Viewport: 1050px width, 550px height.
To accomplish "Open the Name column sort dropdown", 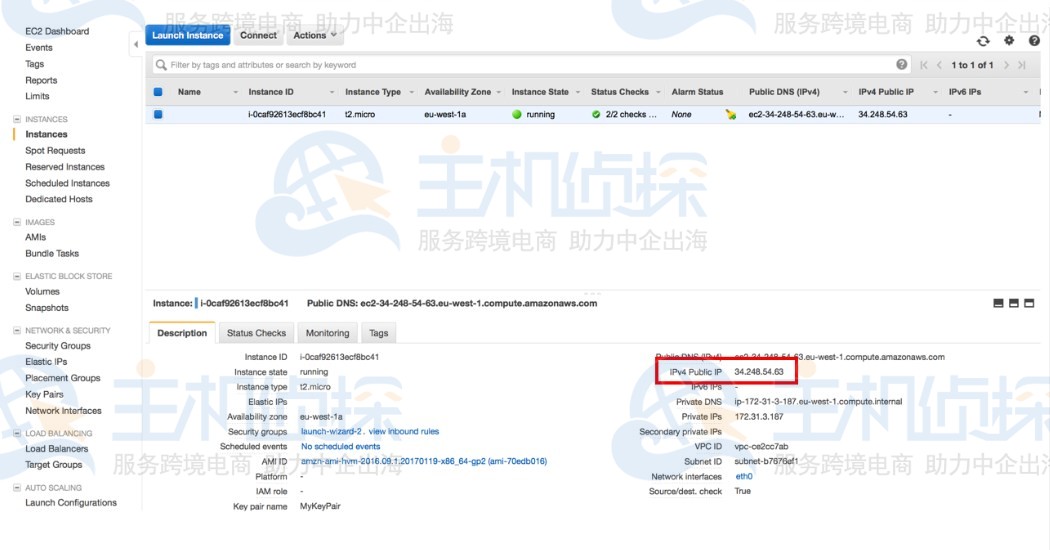I will (x=235, y=92).
